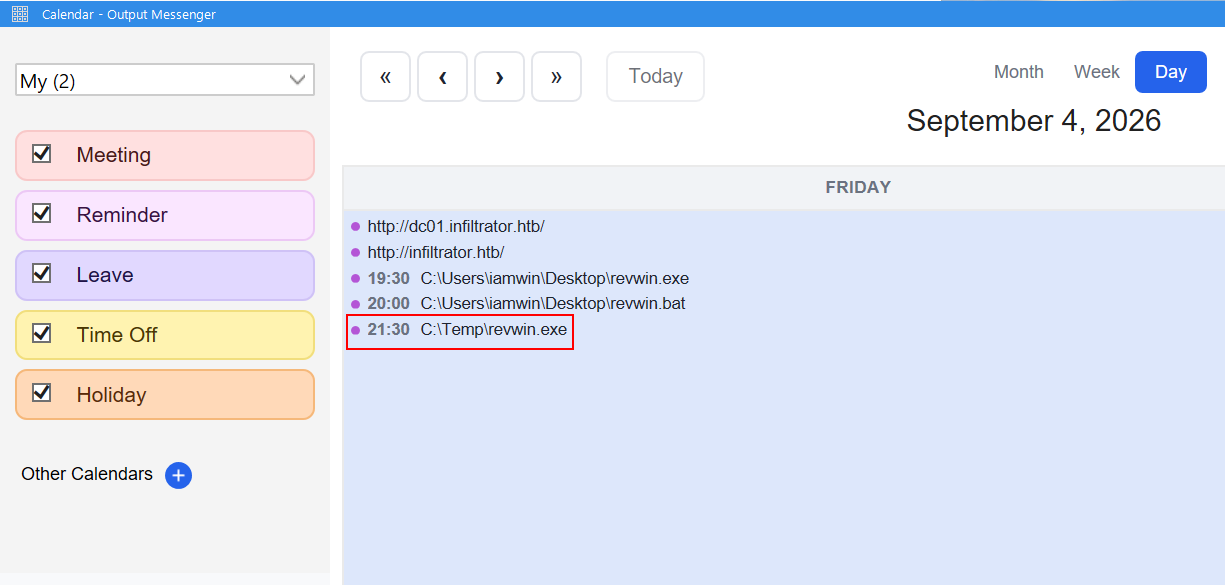This screenshot has height=585, width=1225.
Task: Click the Calendar app icon in title bar
Action: point(19,14)
